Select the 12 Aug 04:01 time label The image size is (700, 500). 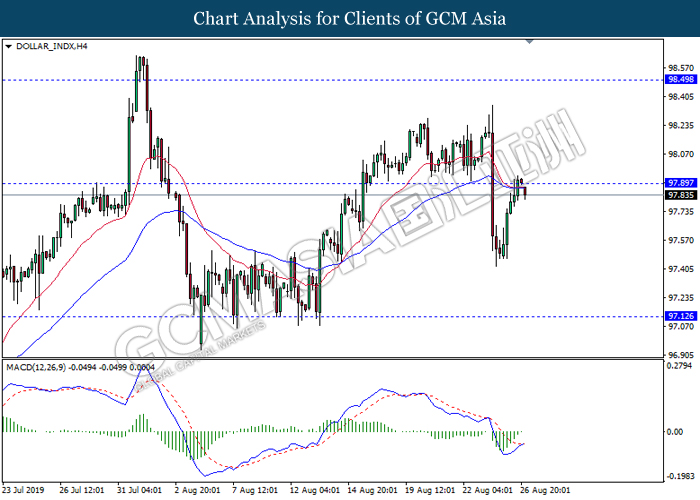coord(314,490)
